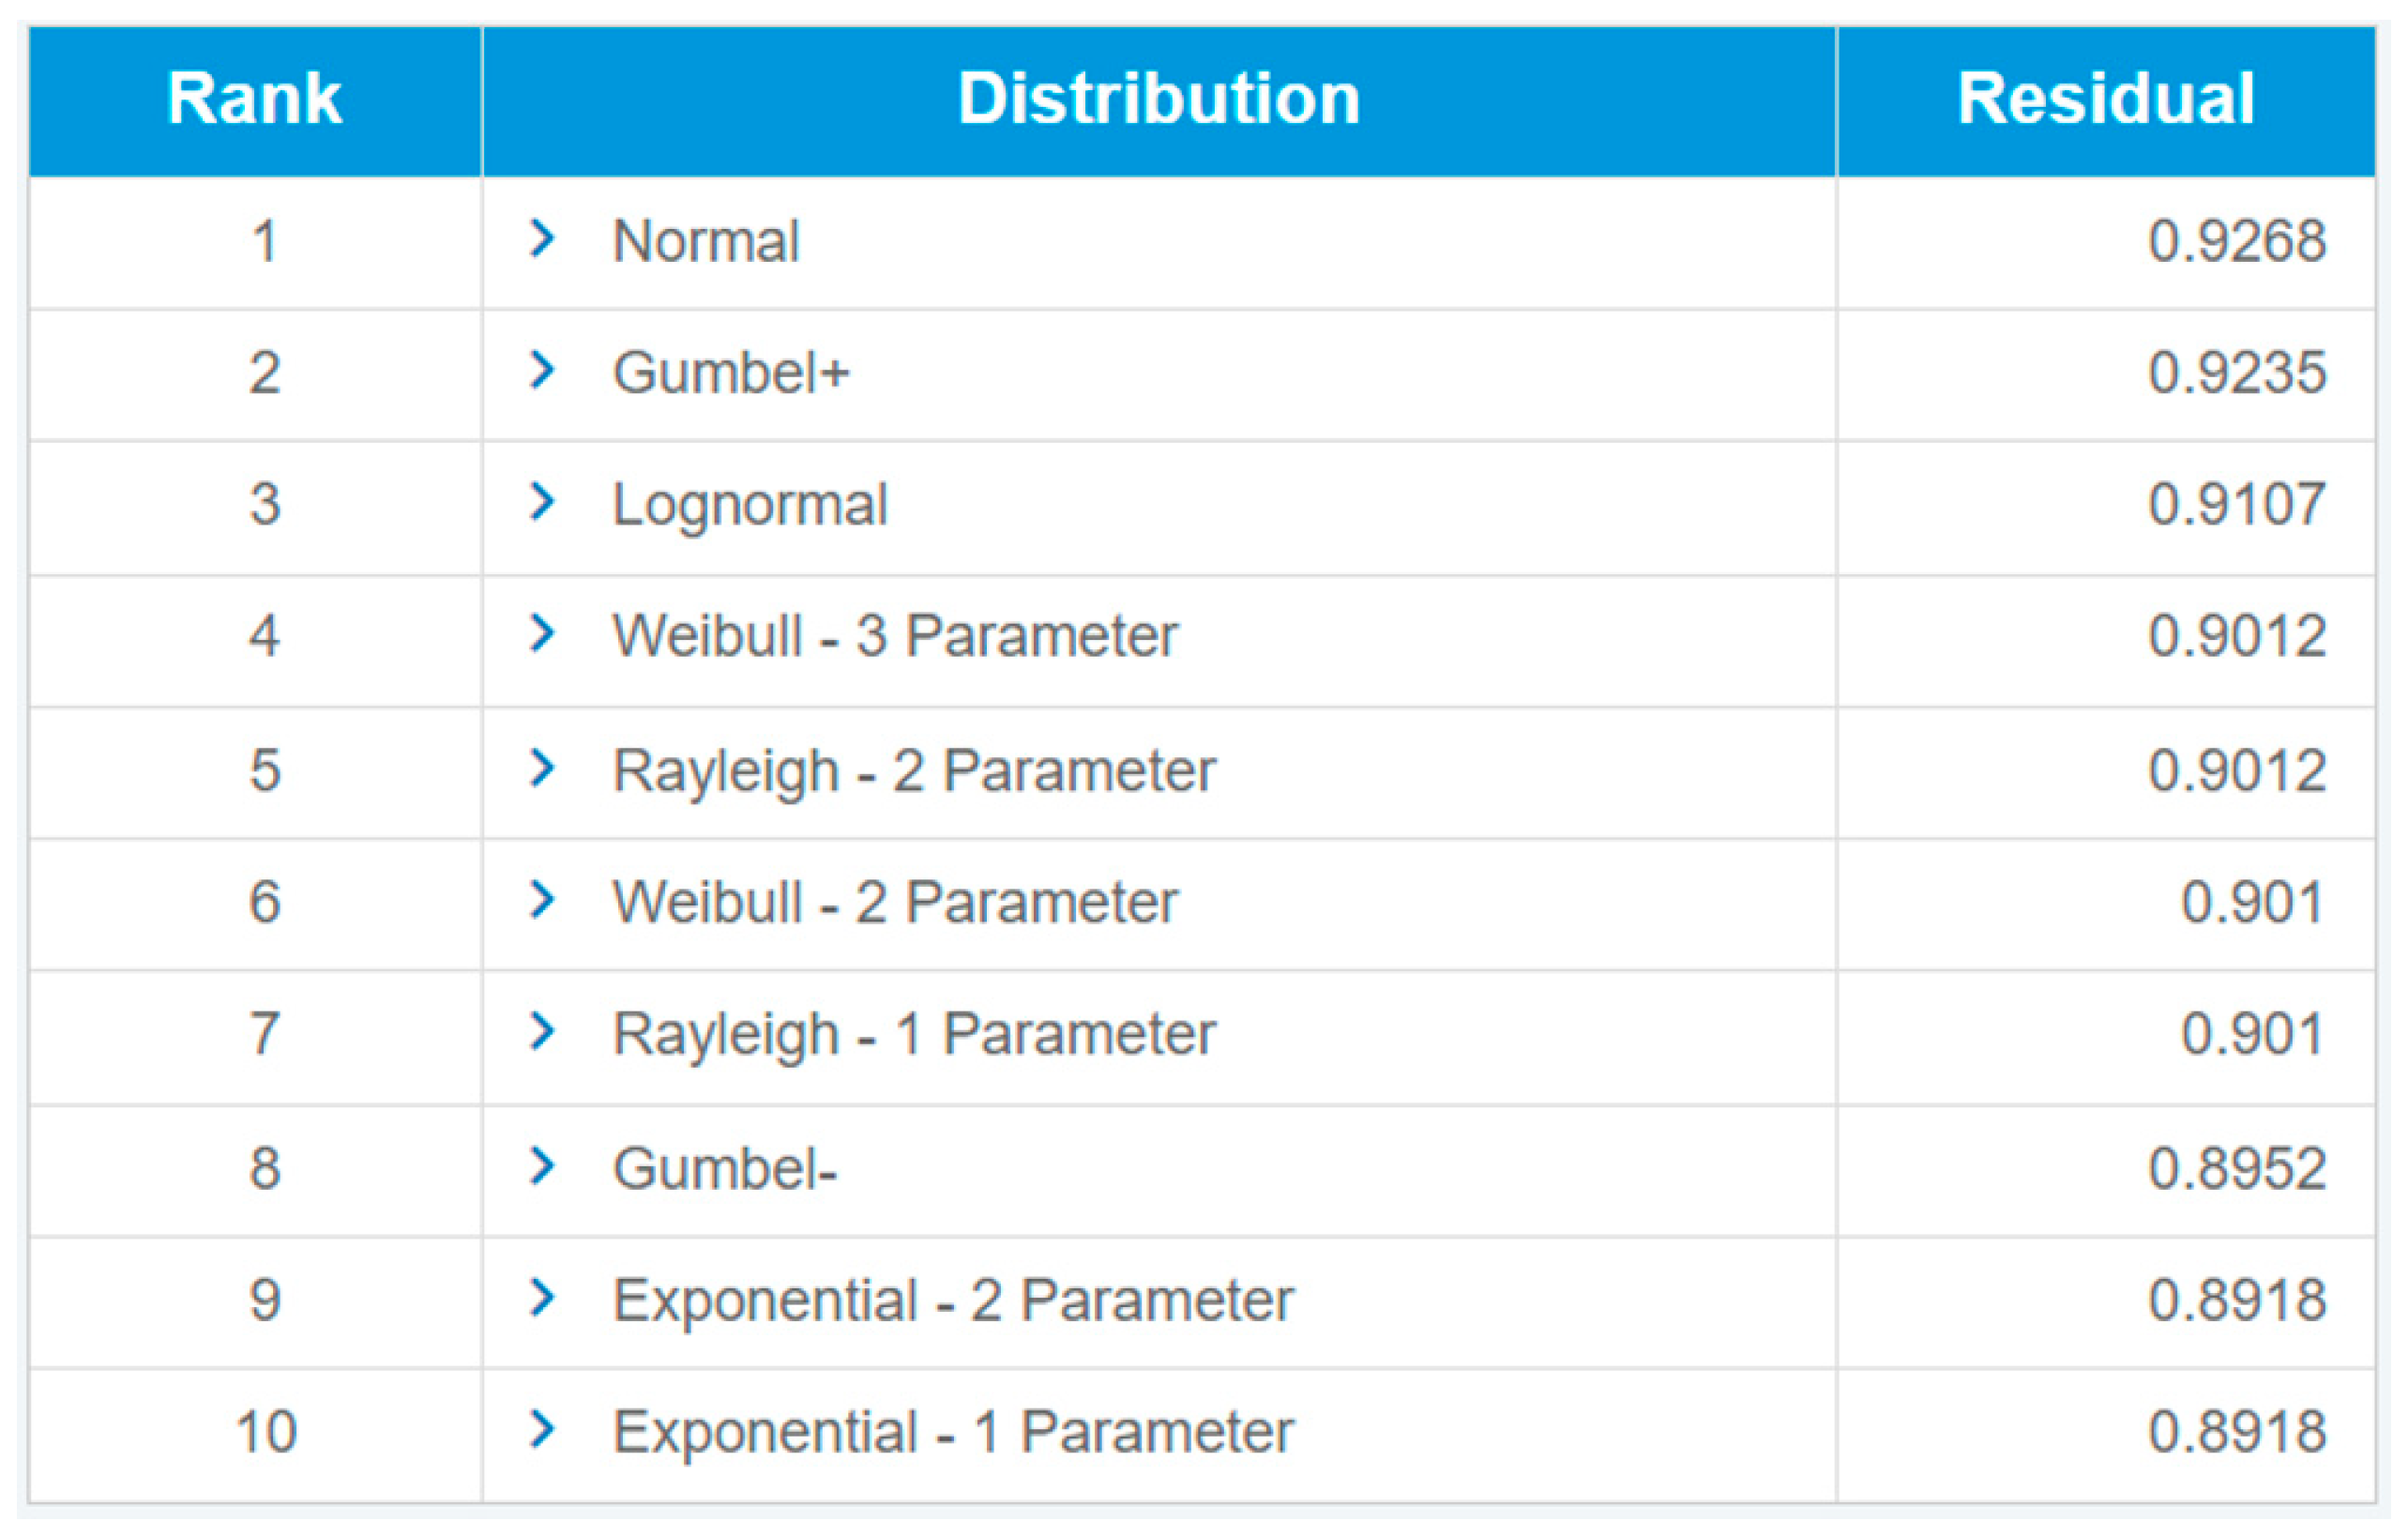Expand Rayleigh - 1 Parameter row chevron
2408x1536 pixels.
click(x=542, y=1032)
